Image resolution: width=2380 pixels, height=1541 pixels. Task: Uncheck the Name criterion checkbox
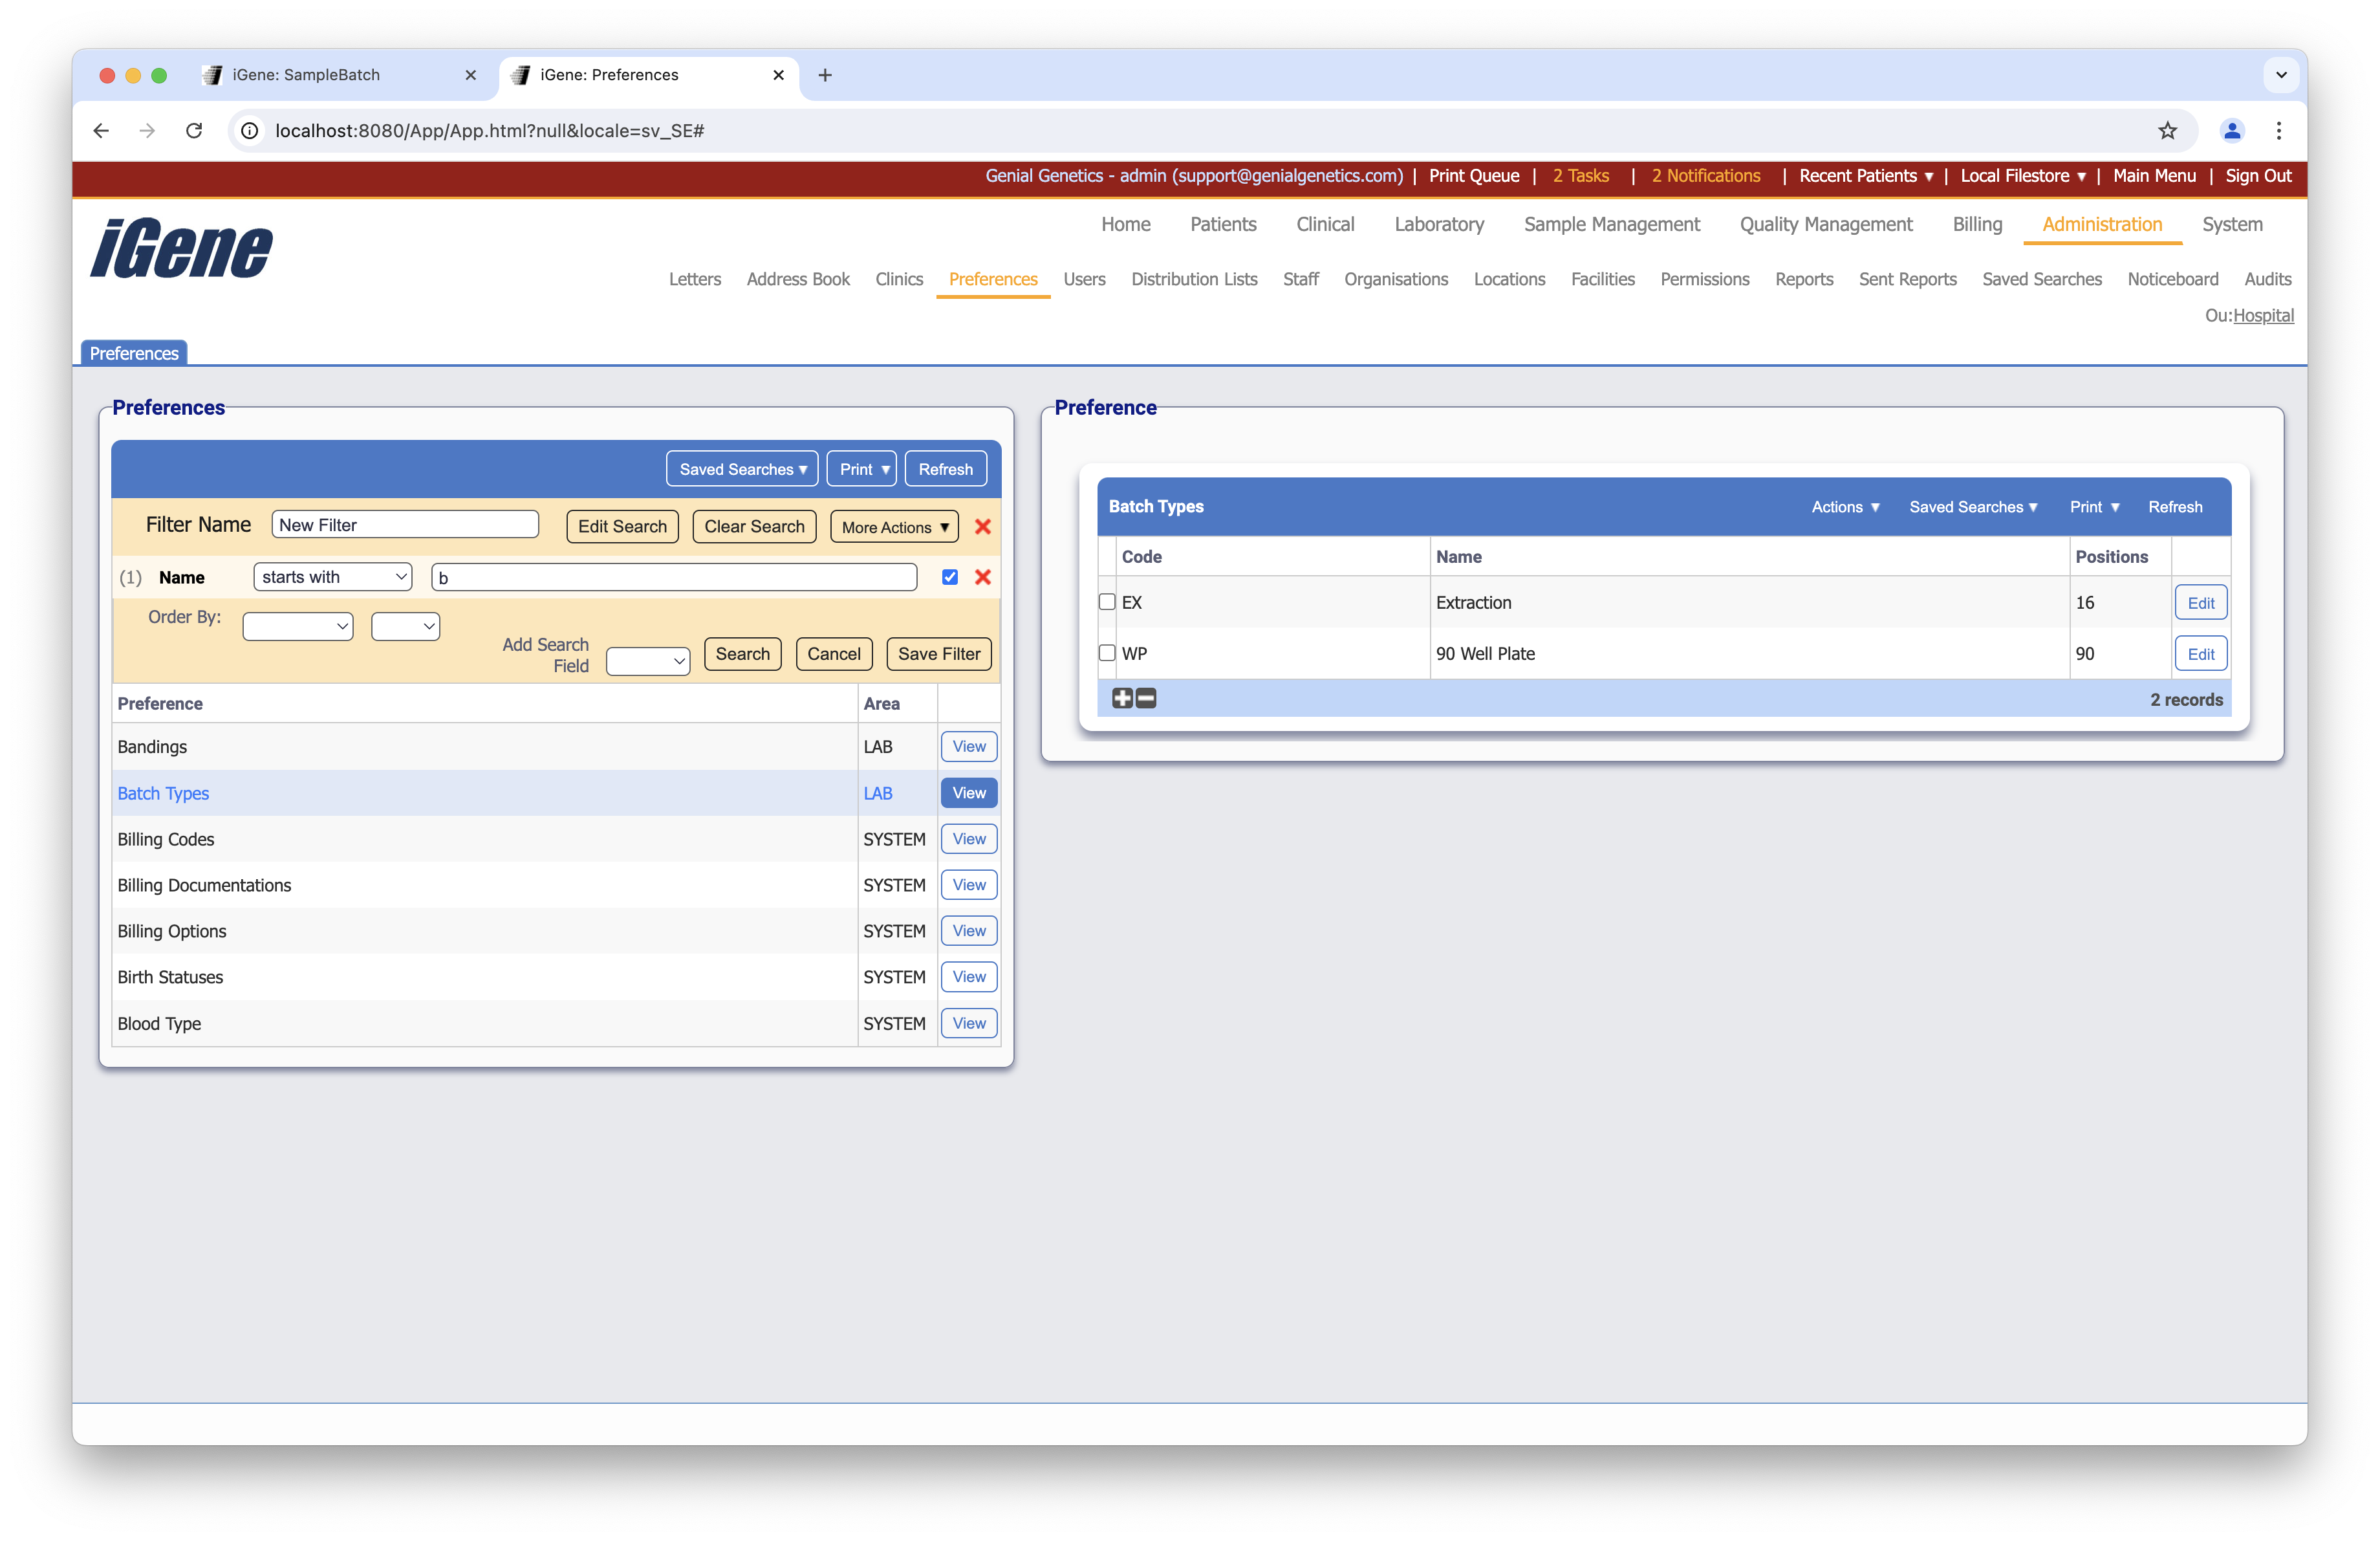pyautogui.click(x=949, y=577)
